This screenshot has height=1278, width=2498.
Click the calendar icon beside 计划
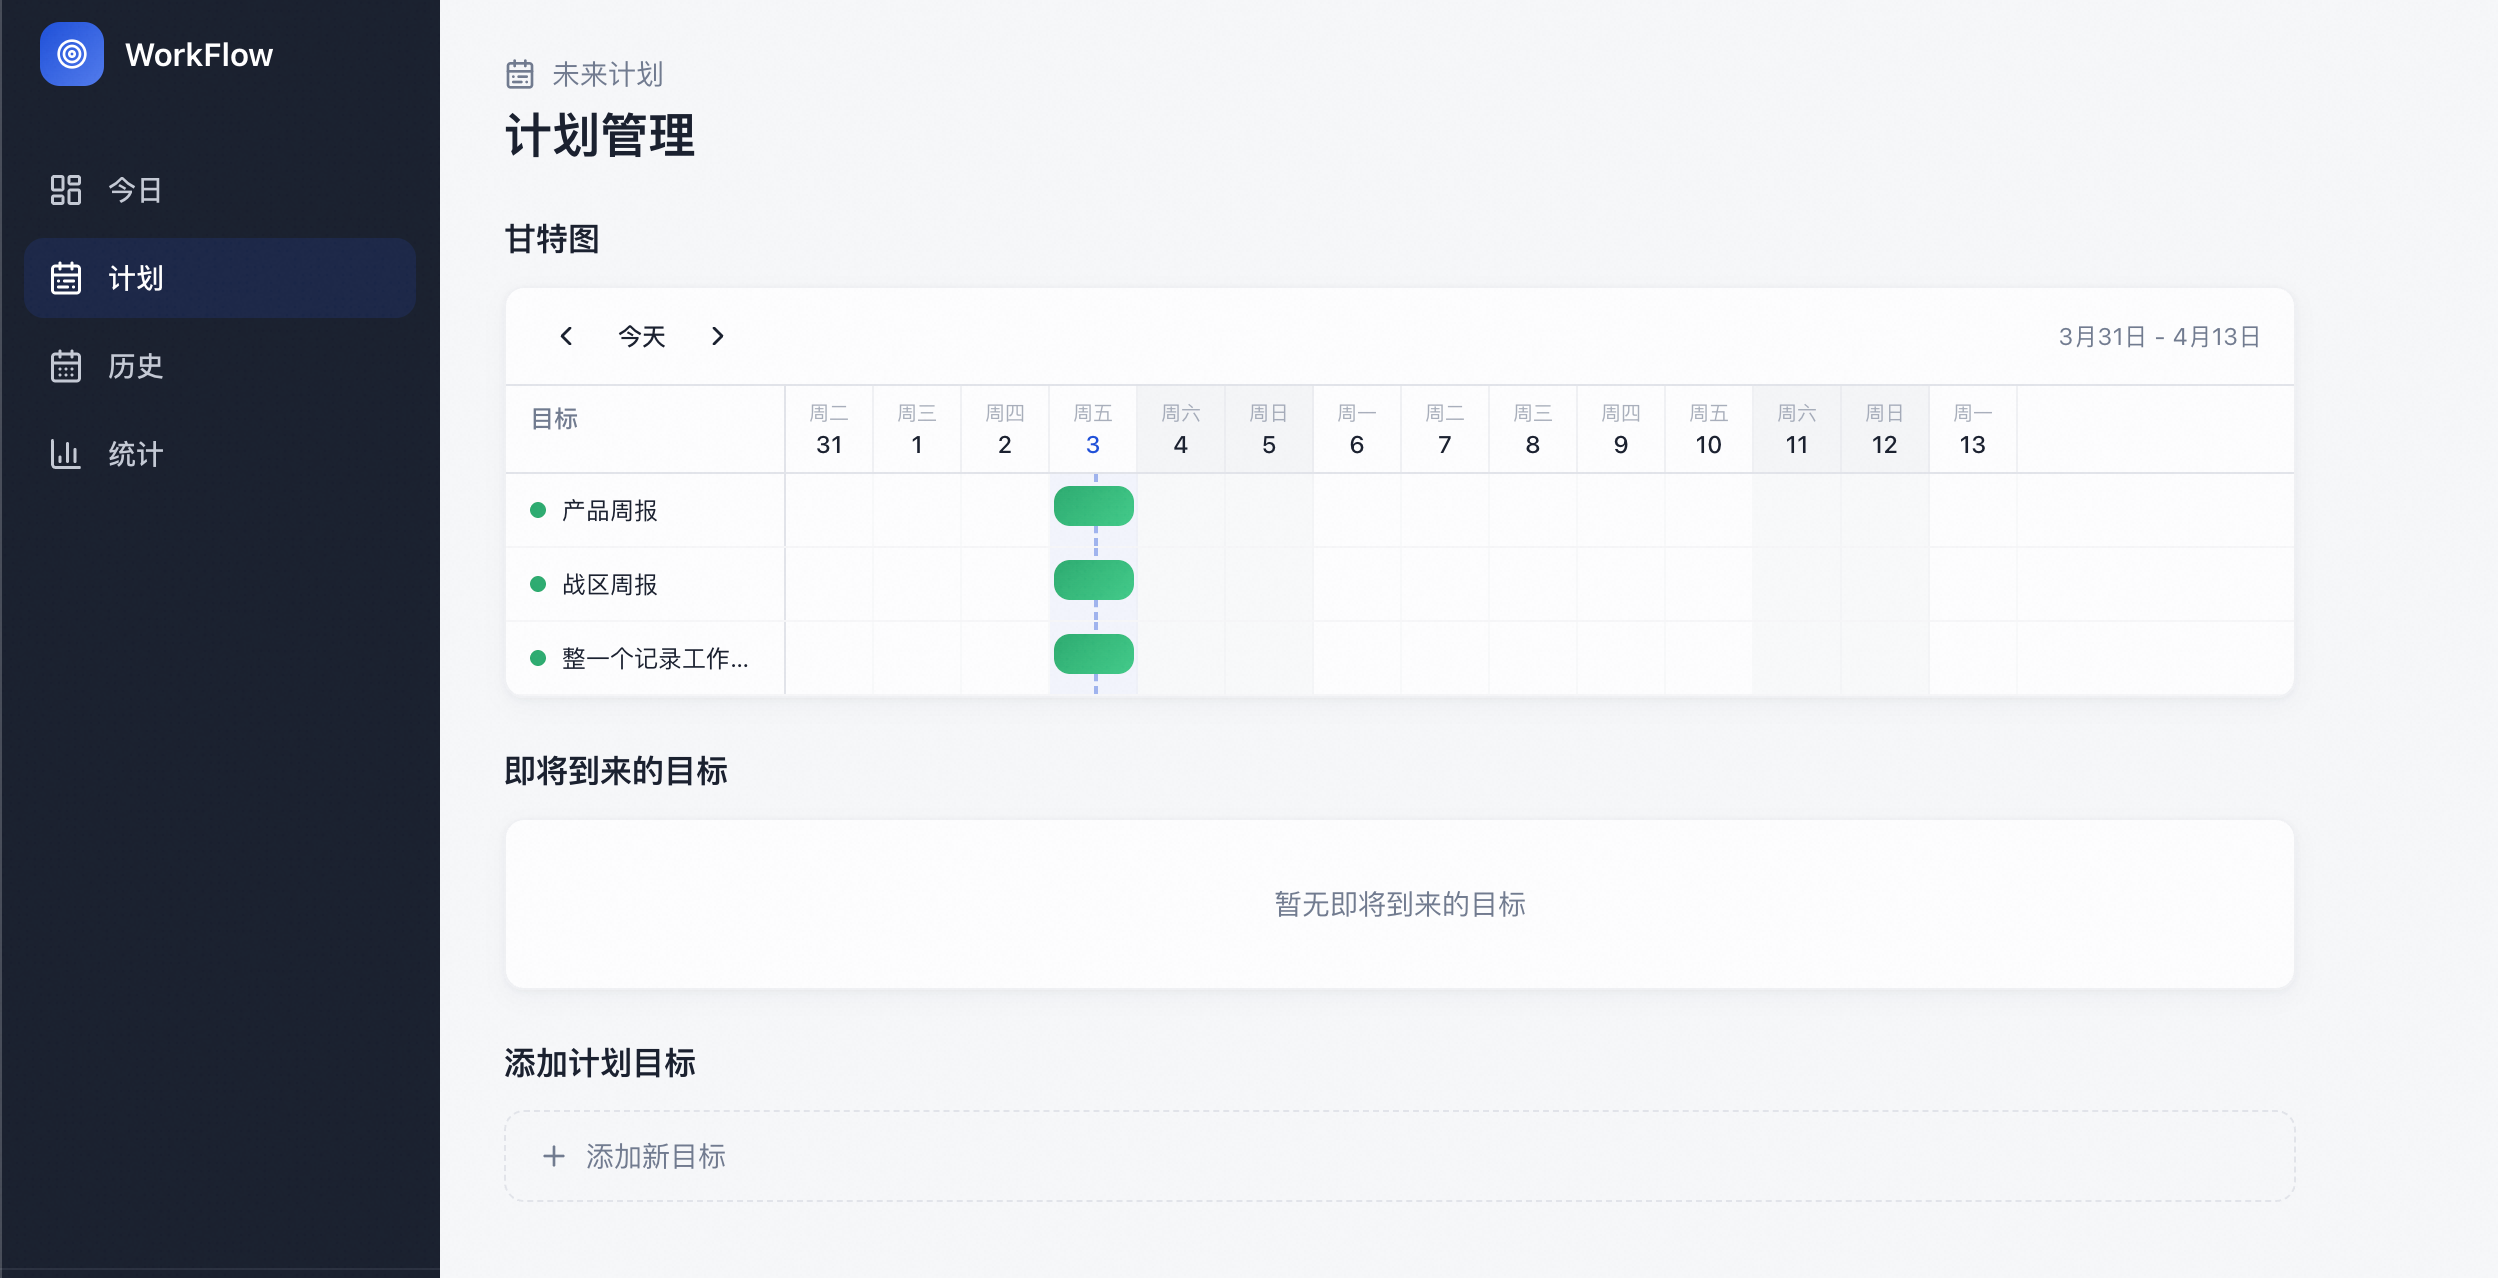[x=66, y=278]
